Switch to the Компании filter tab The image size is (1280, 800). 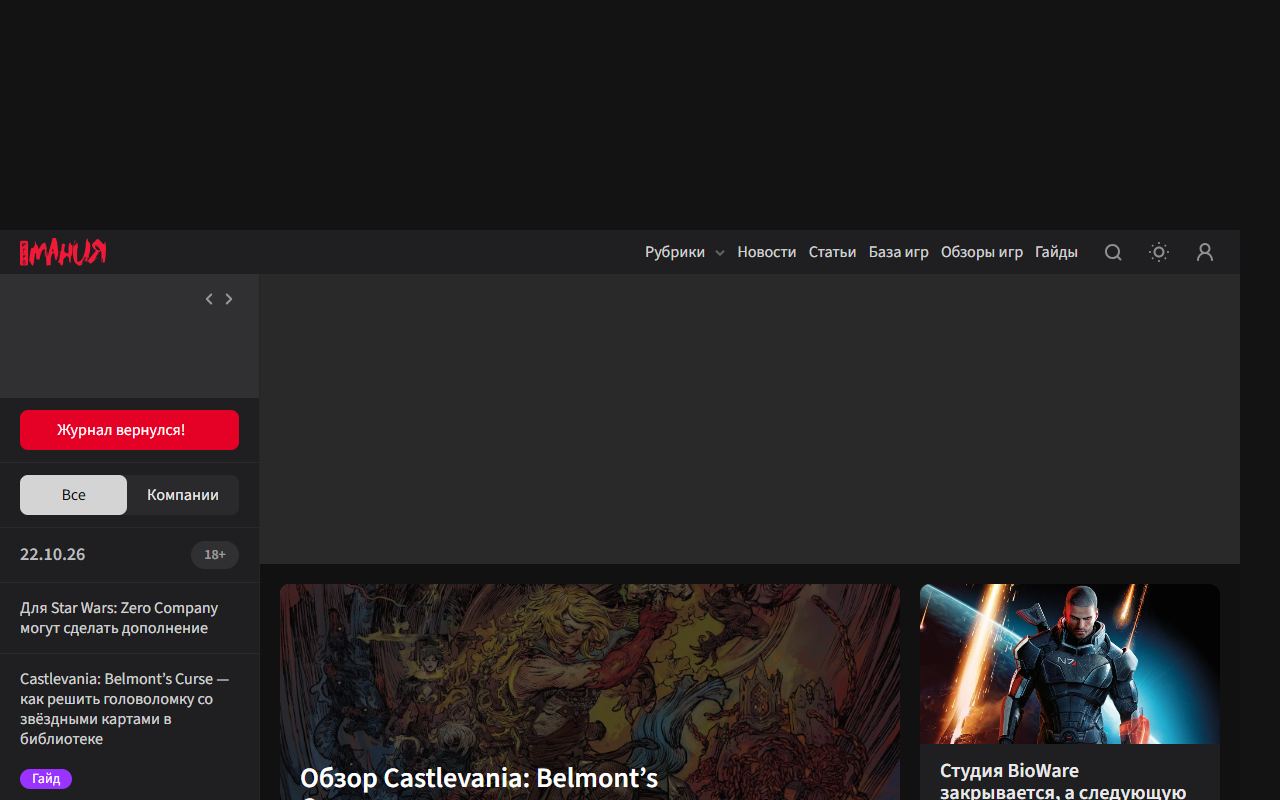click(x=183, y=495)
